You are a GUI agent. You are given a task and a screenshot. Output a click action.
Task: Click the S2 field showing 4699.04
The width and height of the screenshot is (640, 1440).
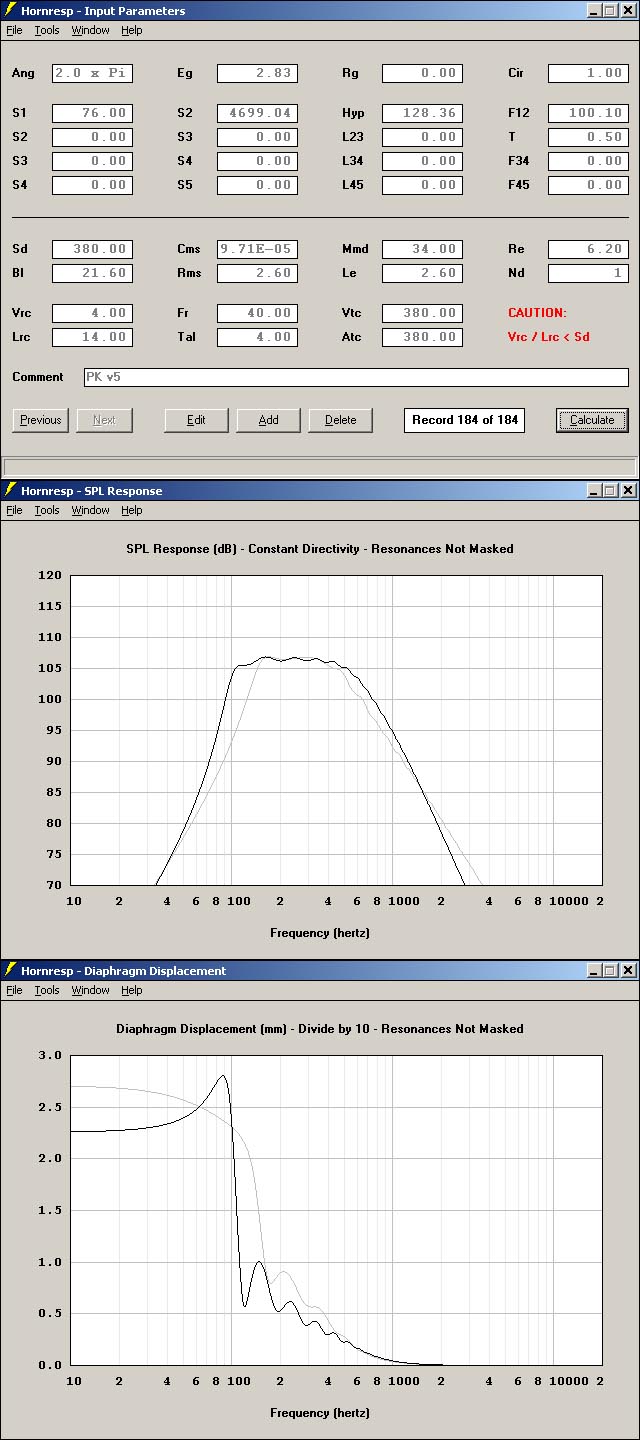tap(257, 113)
